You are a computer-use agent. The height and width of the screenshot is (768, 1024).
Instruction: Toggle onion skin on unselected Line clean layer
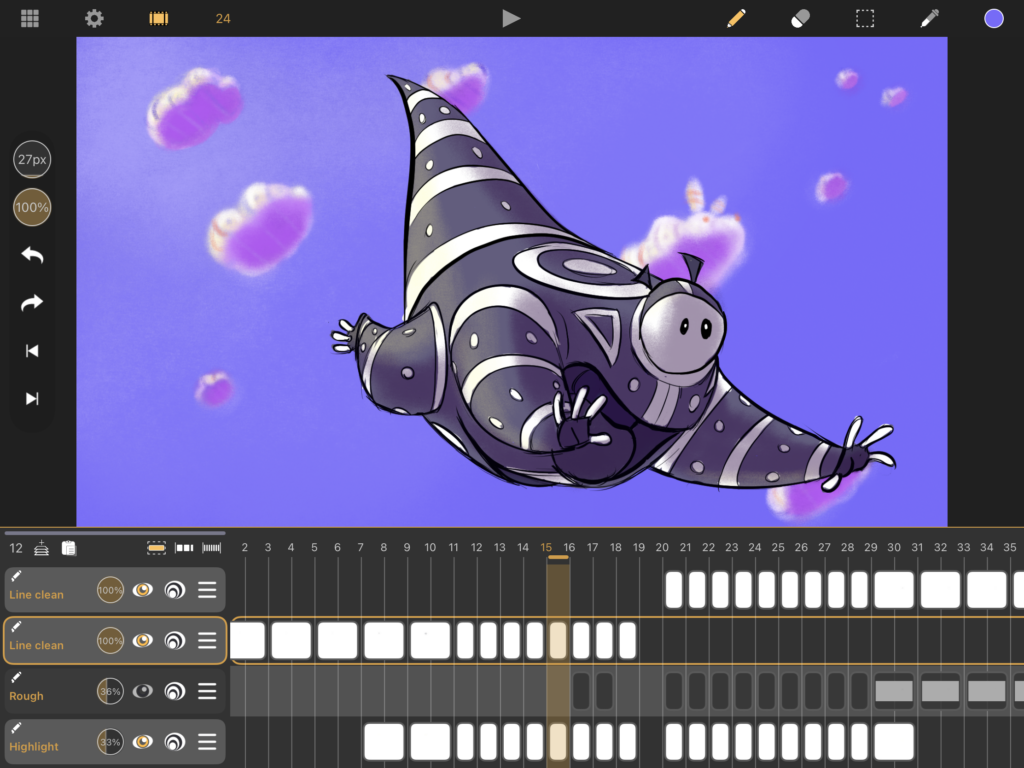tap(174, 590)
